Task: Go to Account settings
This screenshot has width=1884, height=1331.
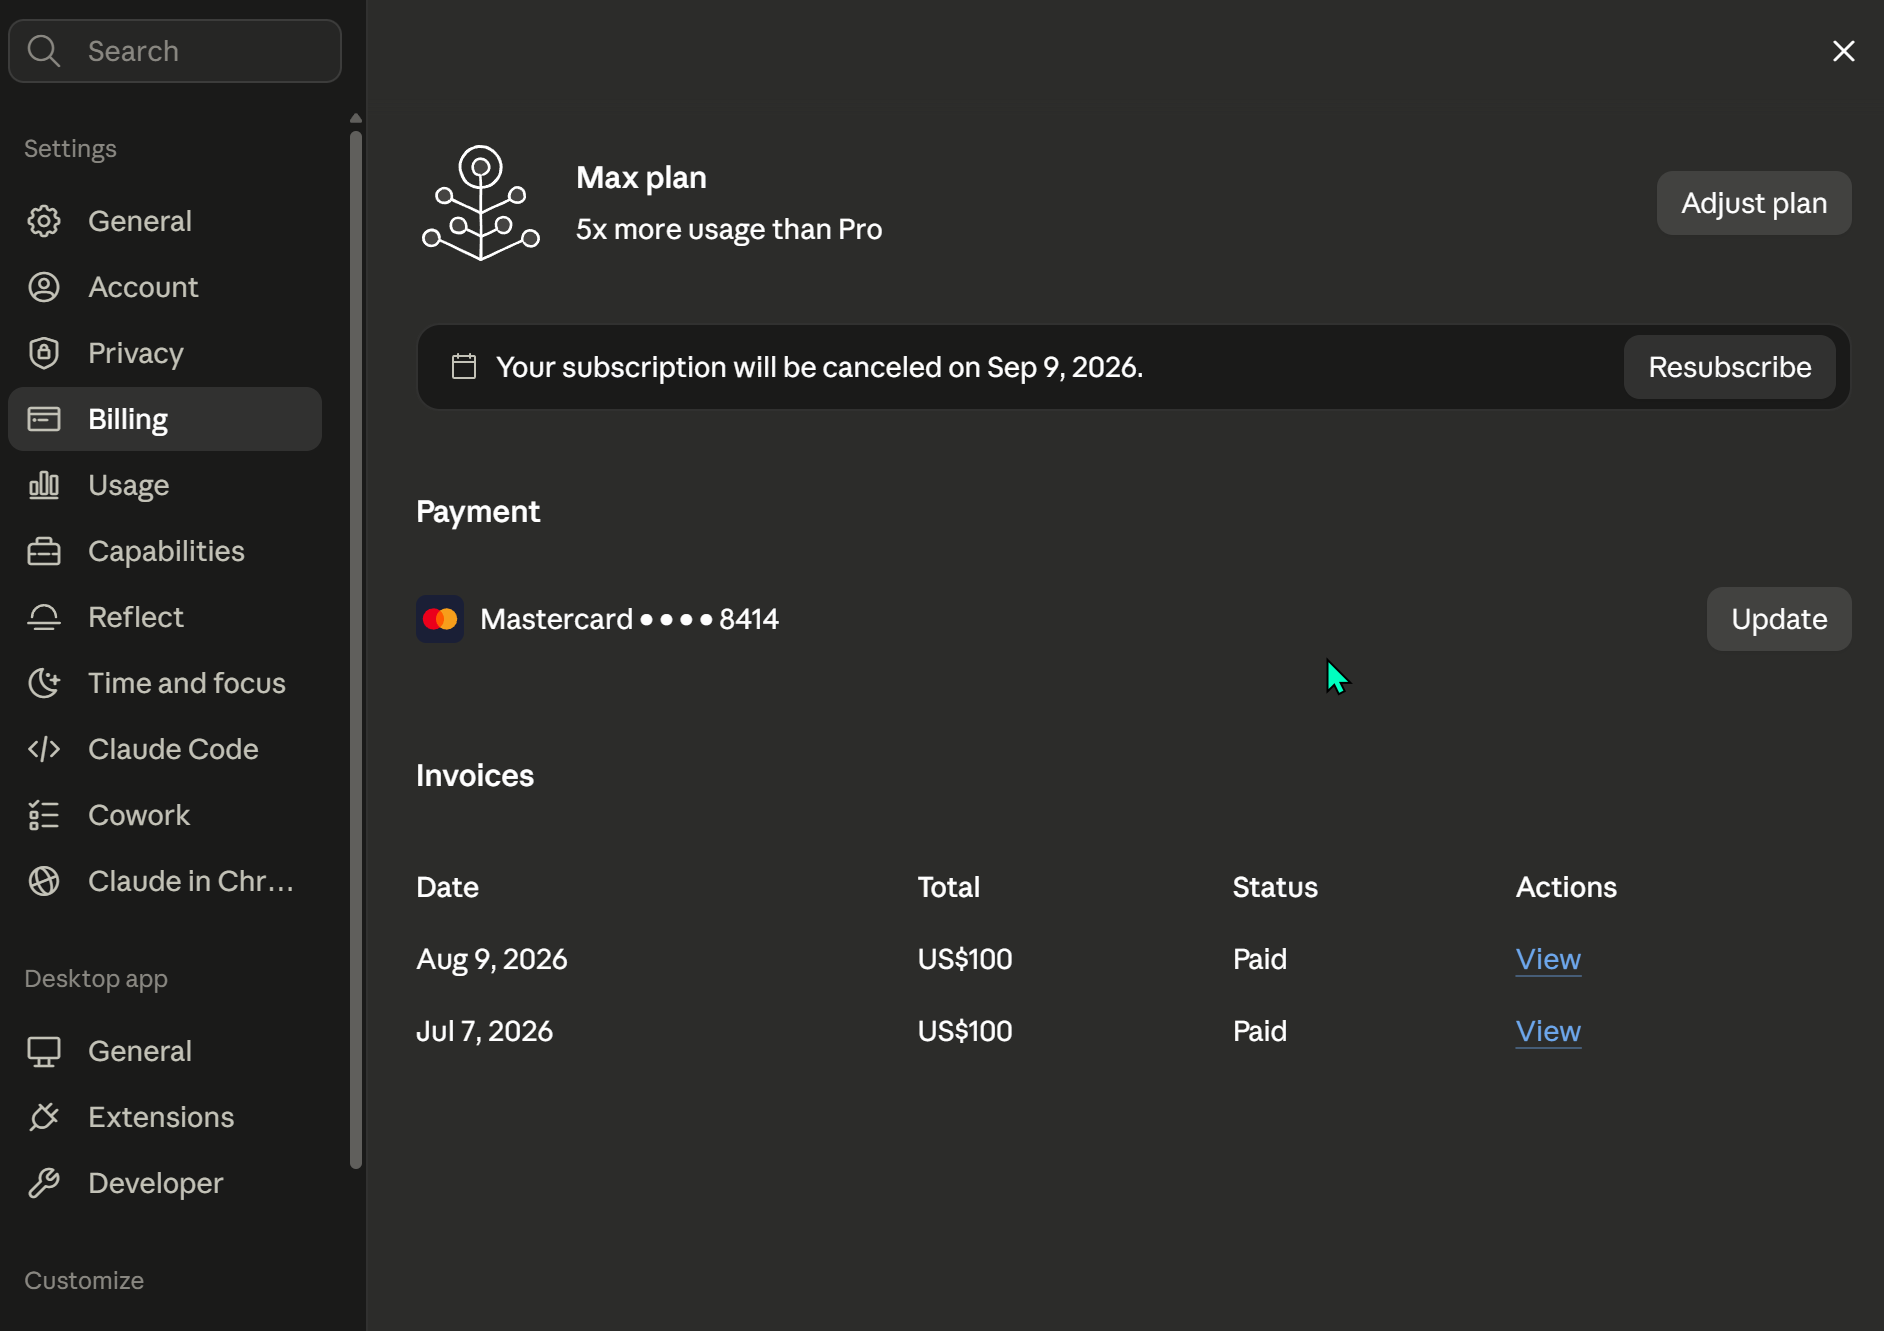Action: tap(165, 287)
